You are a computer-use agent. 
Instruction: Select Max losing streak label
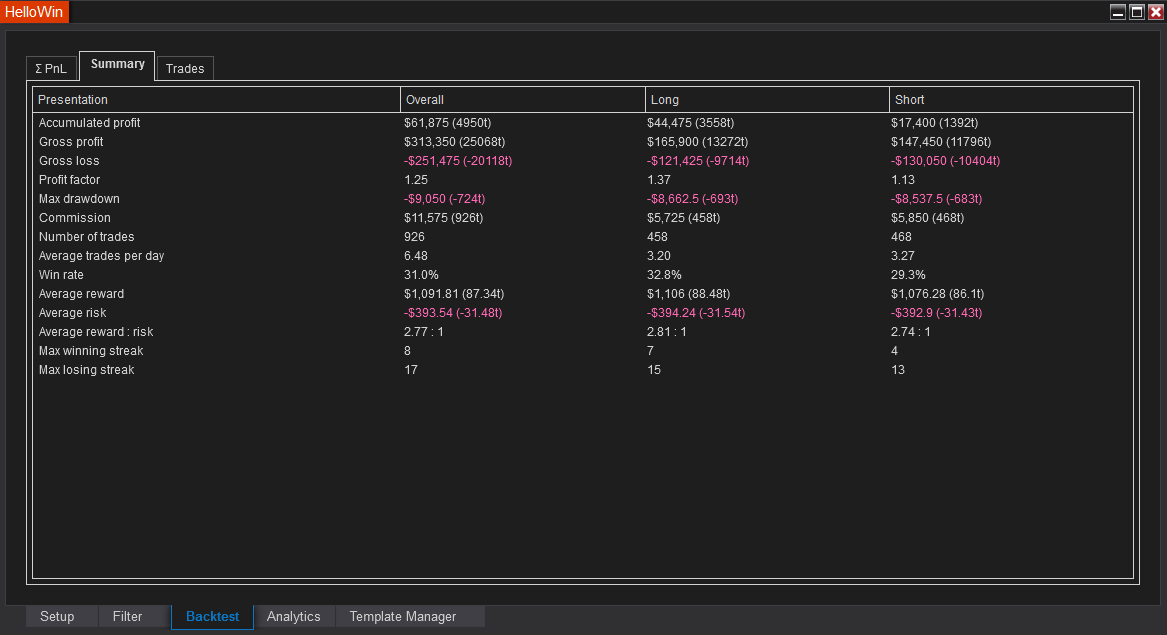pos(86,369)
